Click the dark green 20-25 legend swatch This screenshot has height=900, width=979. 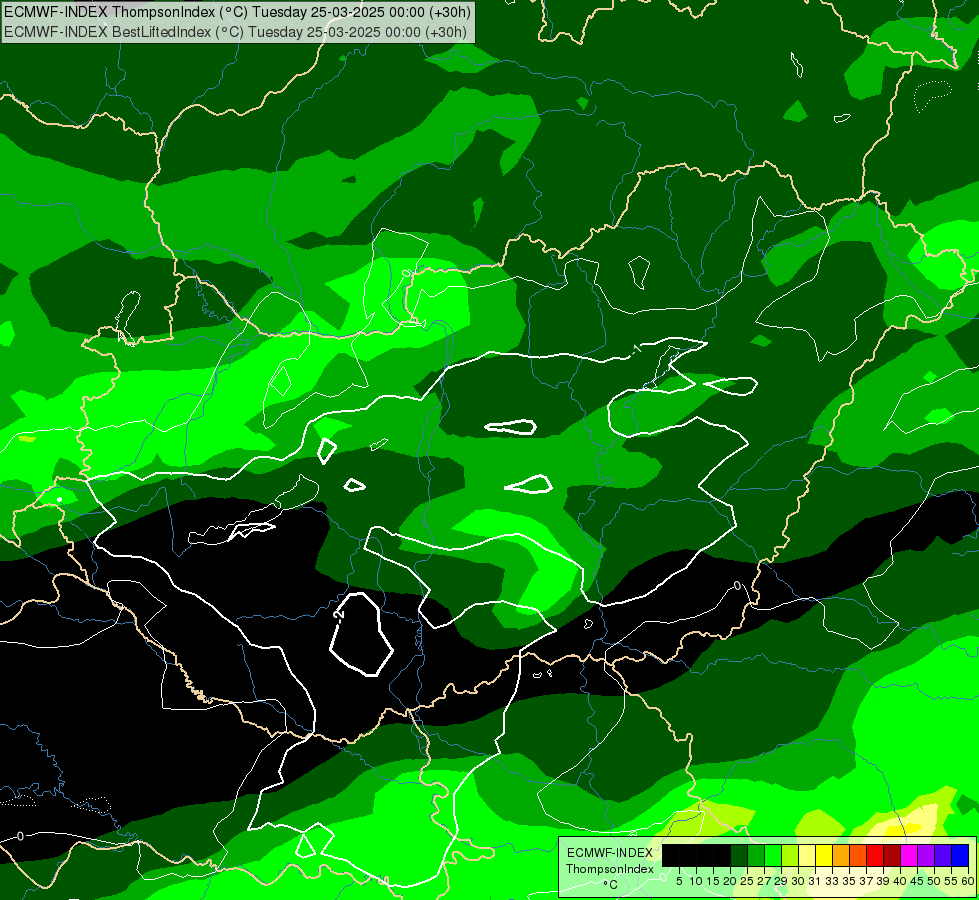coord(739,855)
